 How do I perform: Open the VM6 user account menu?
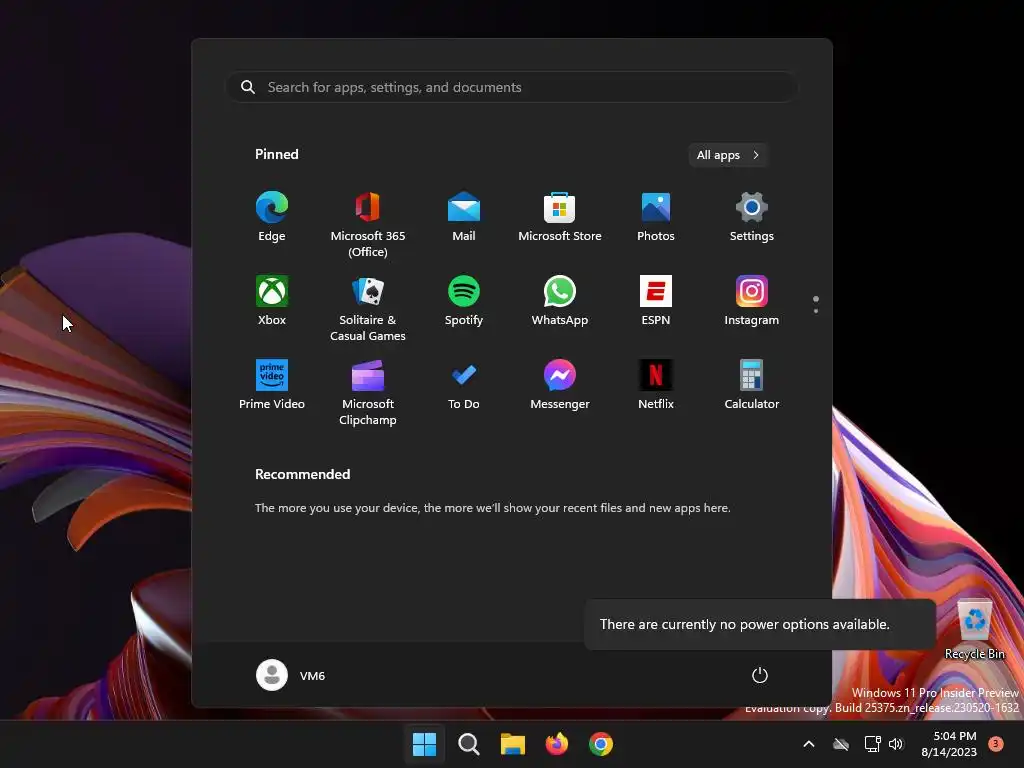tap(291, 675)
